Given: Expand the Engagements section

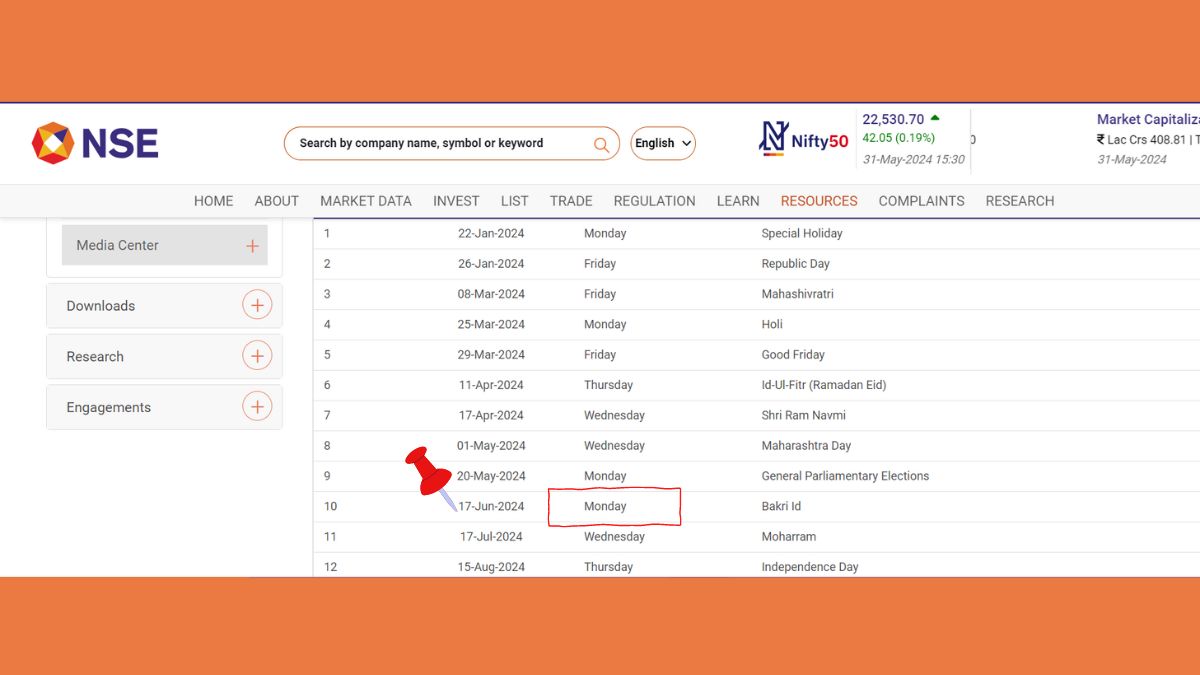Looking at the screenshot, I should (257, 407).
